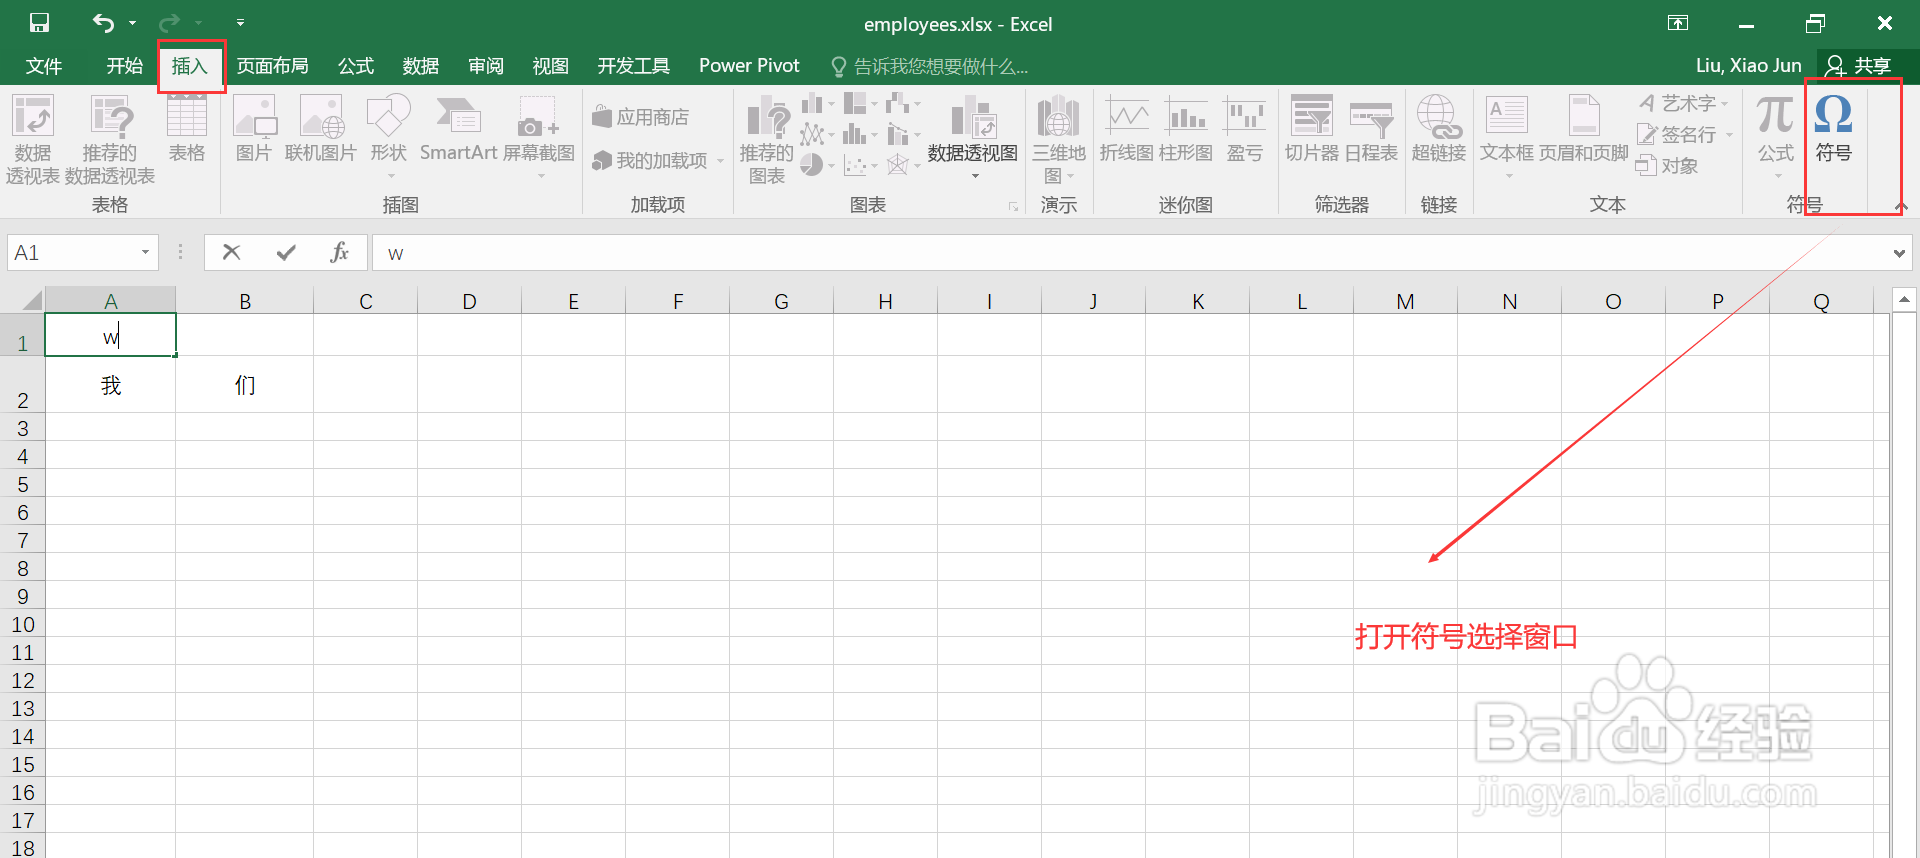This screenshot has height=858, width=1920.
Task: Switch to the 开始 ribbon tab
Action: pos(125,66)
